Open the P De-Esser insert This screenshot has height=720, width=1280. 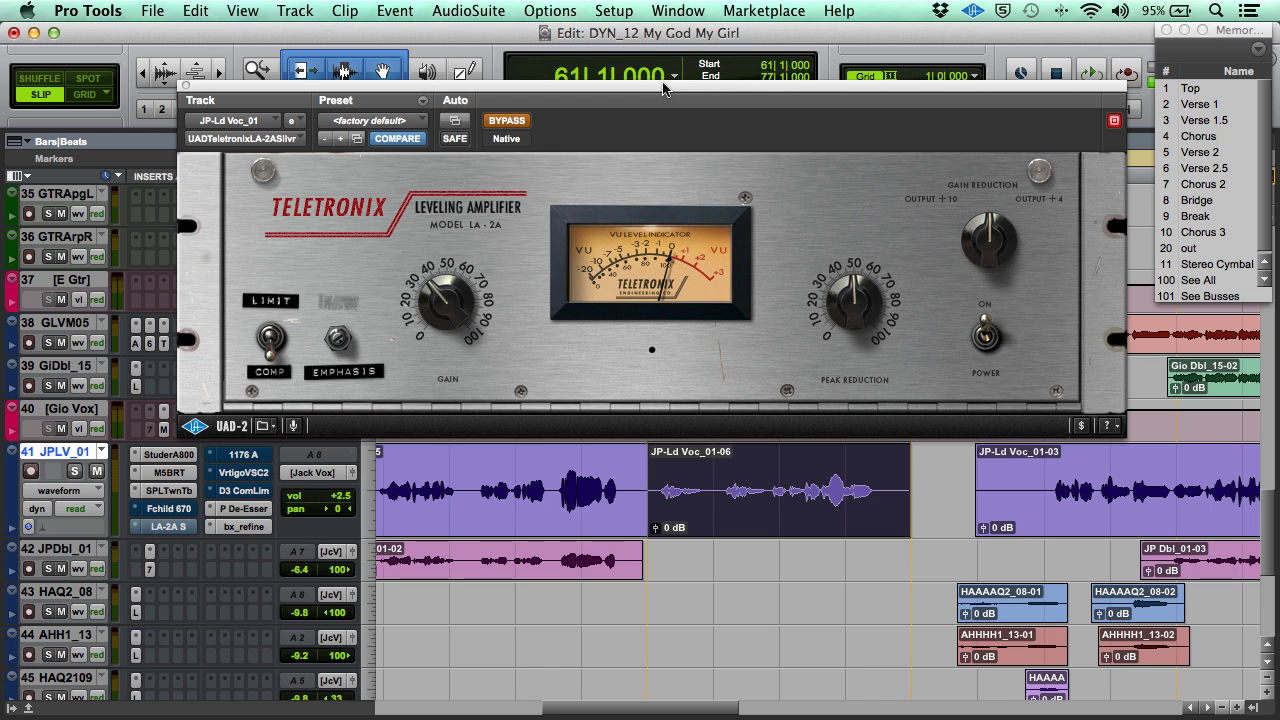pyautogui.click(x=244, y=509)
